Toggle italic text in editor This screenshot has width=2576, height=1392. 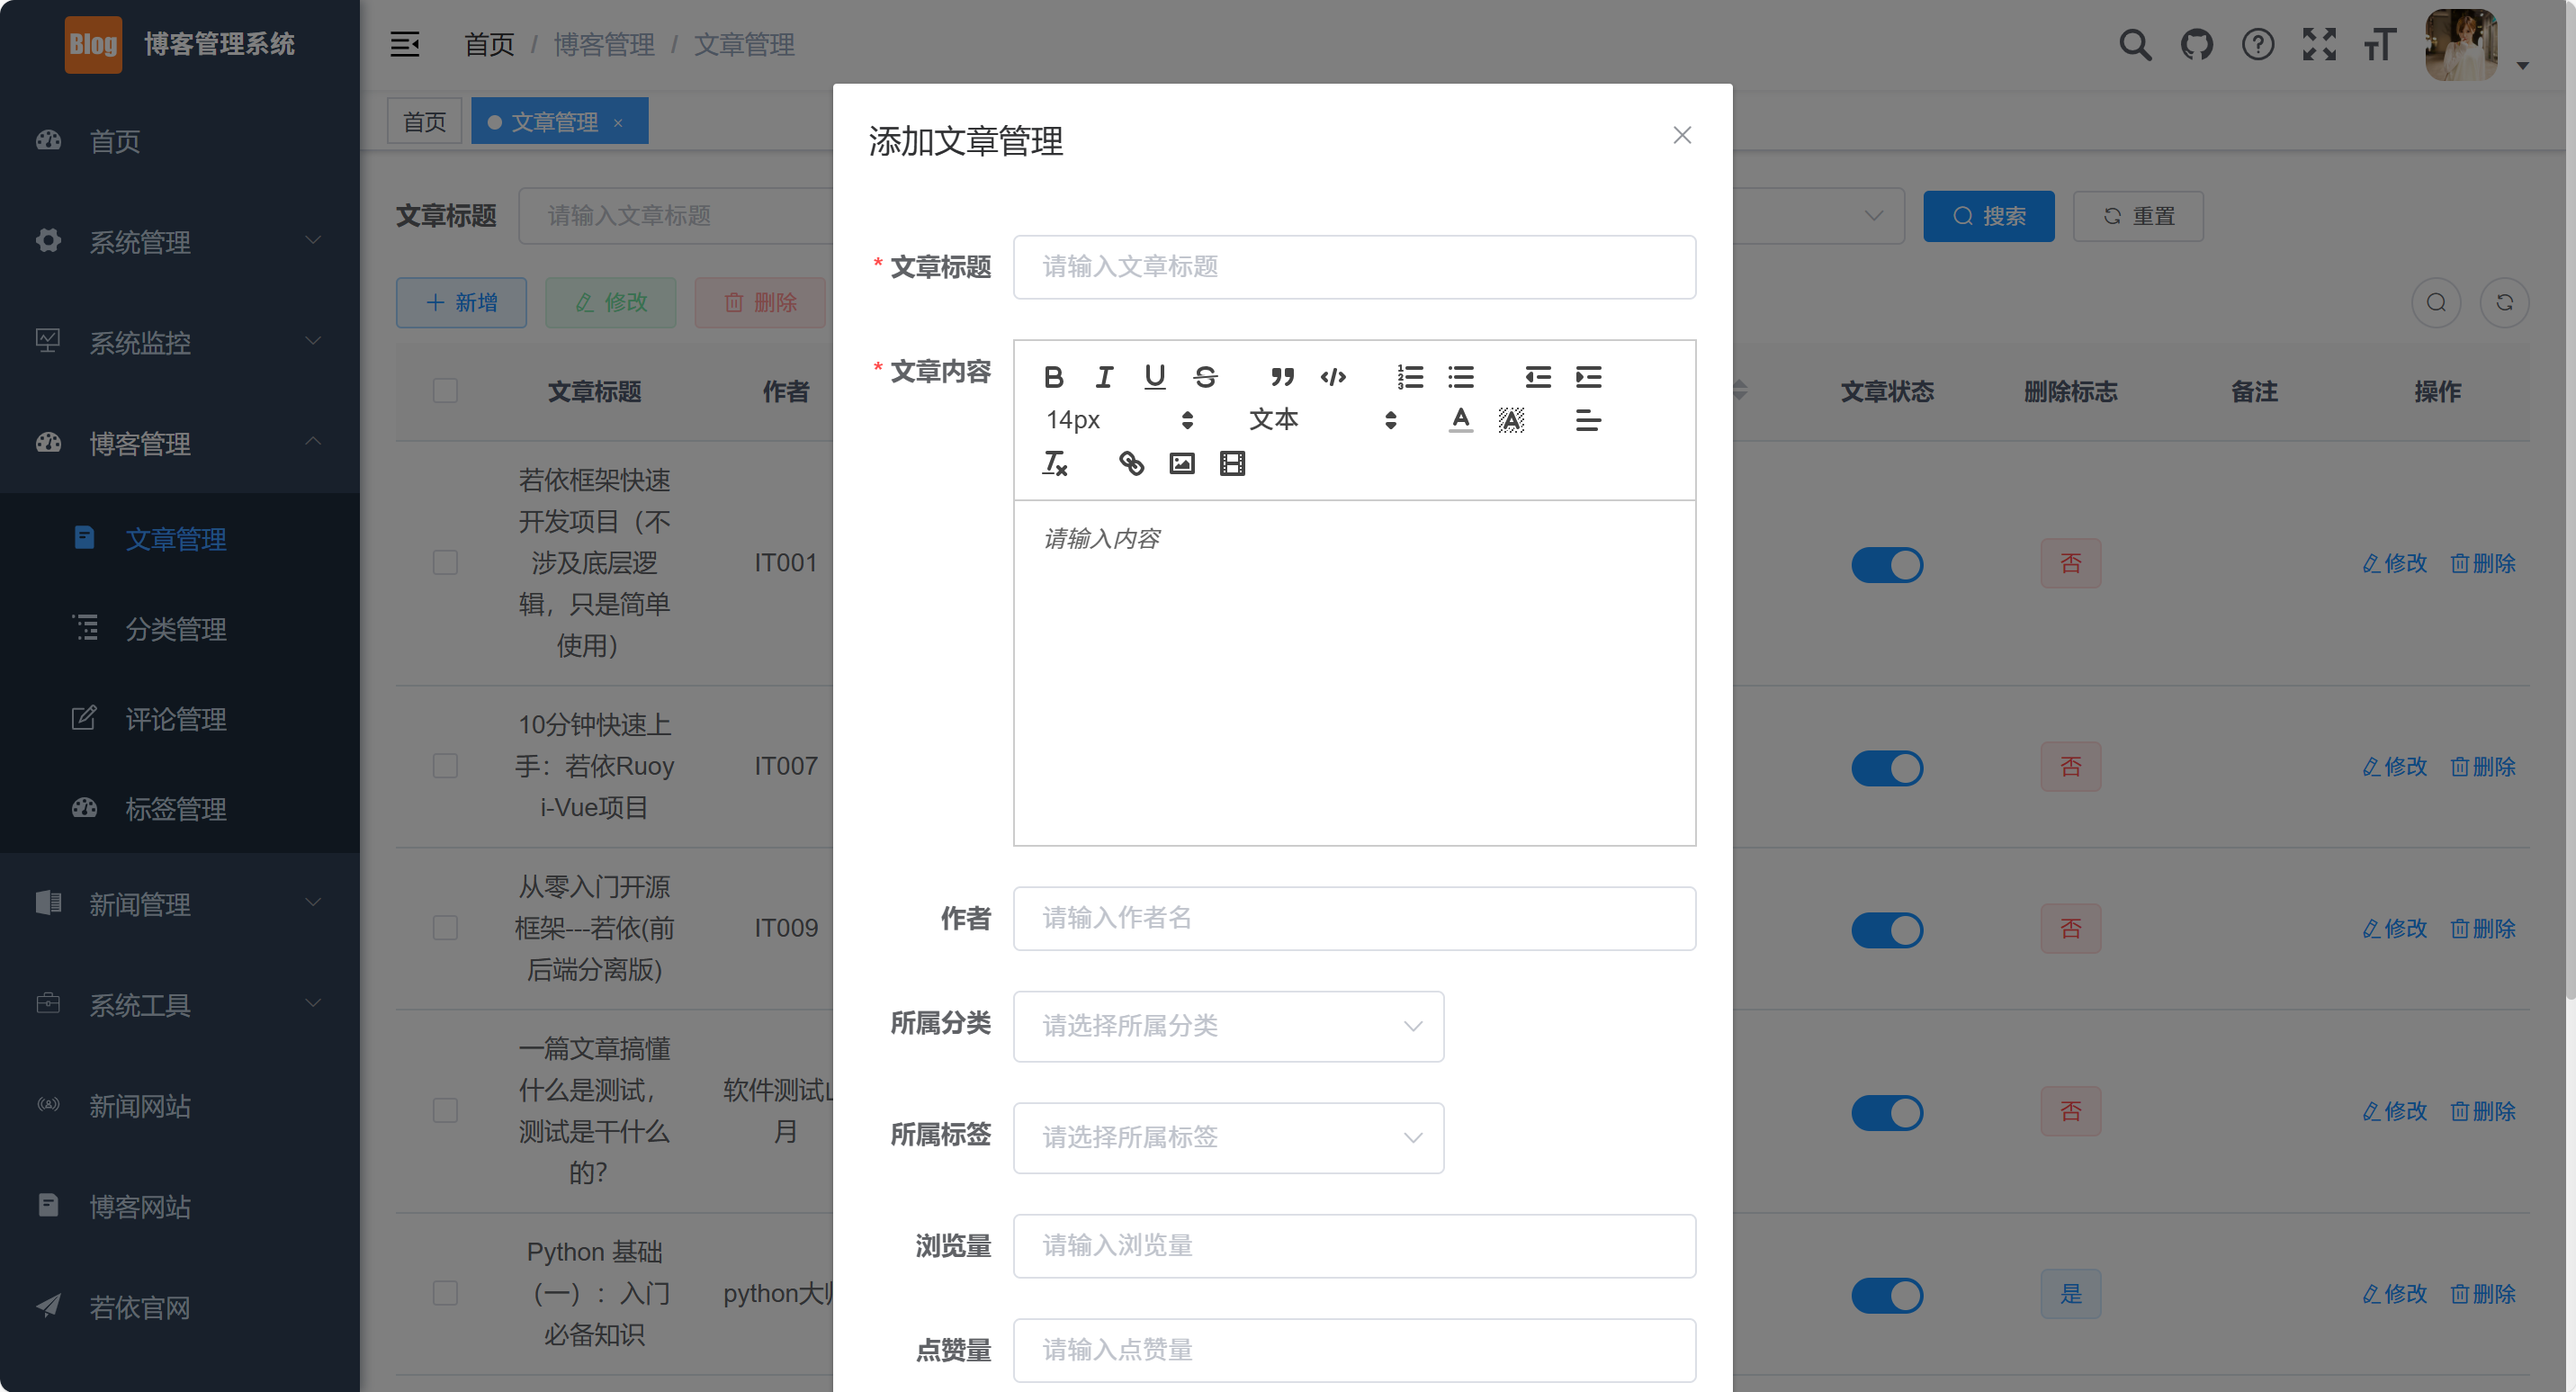click(x=1104, y=377)
